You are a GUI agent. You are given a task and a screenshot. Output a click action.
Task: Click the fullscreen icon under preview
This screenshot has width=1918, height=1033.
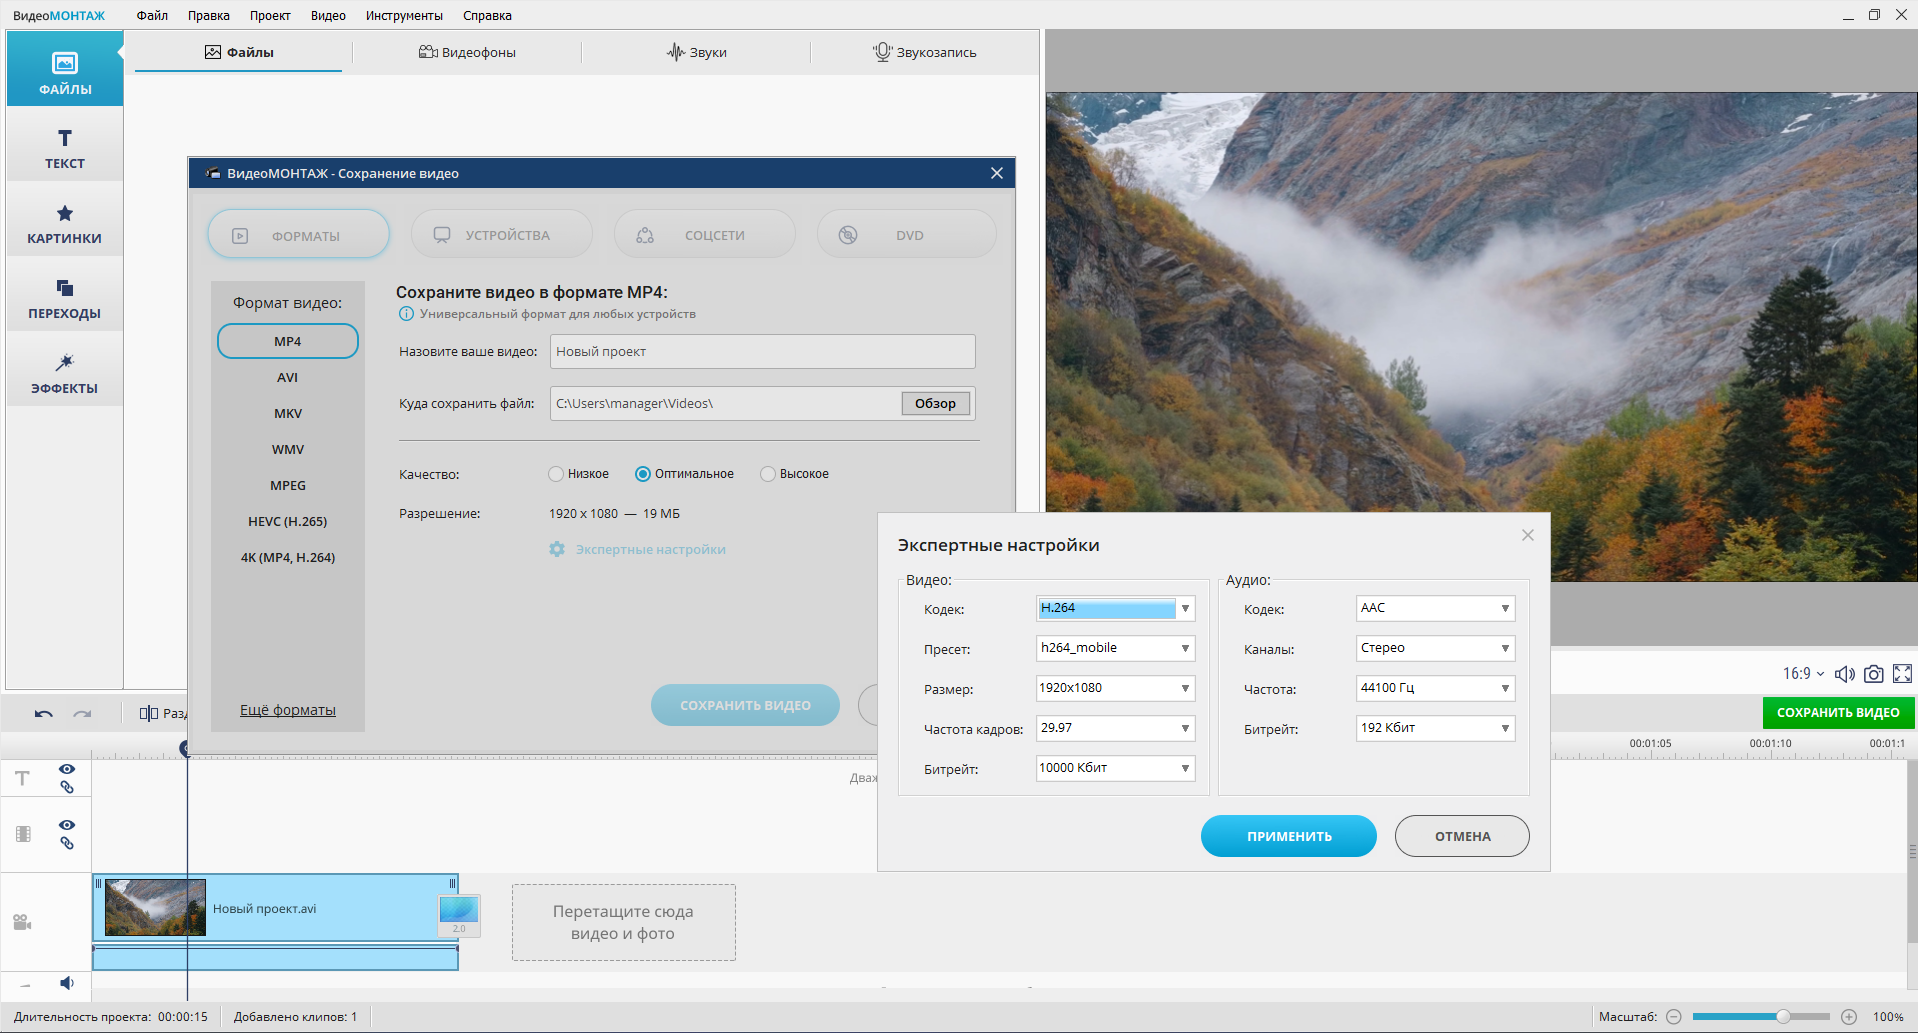(1902, 674)
